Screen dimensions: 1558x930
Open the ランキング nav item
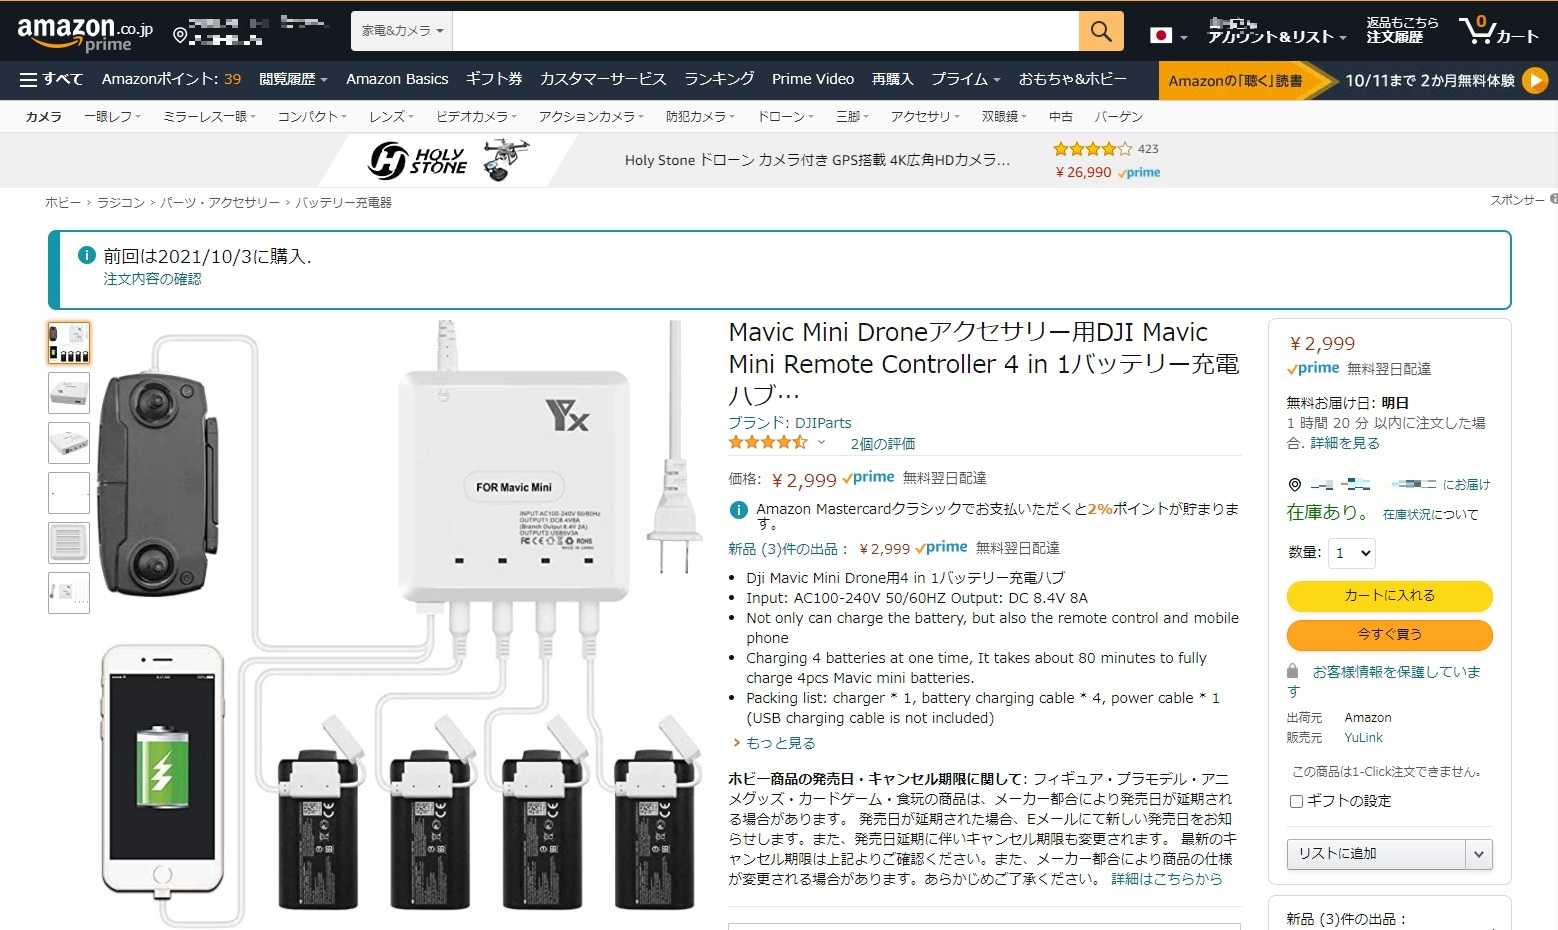pos(719,79)
